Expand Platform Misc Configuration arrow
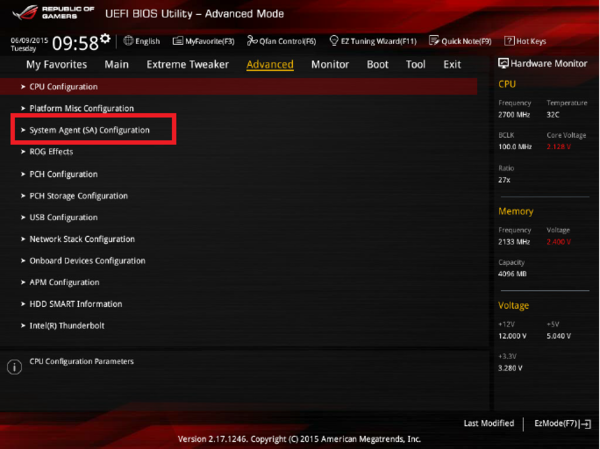Image resolution: width=600 pixels, height=449 pixels. tap(23, 109)
